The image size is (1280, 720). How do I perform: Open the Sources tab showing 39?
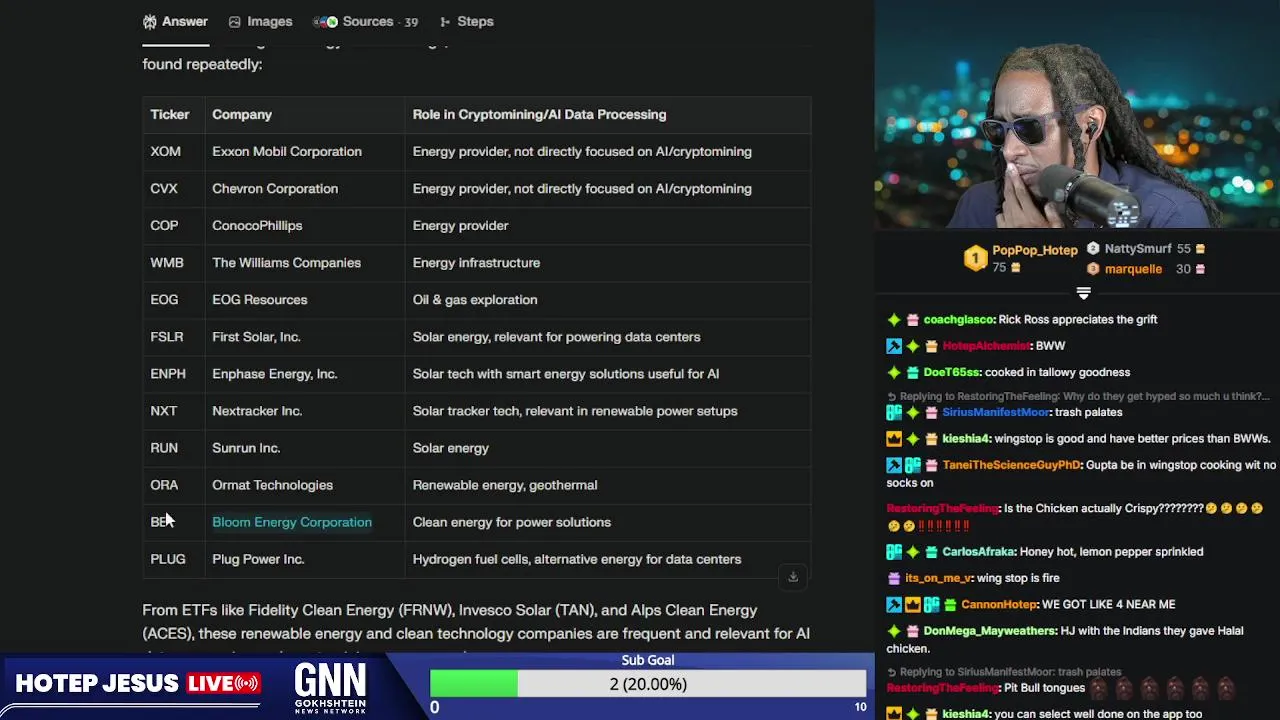[365, 21]
